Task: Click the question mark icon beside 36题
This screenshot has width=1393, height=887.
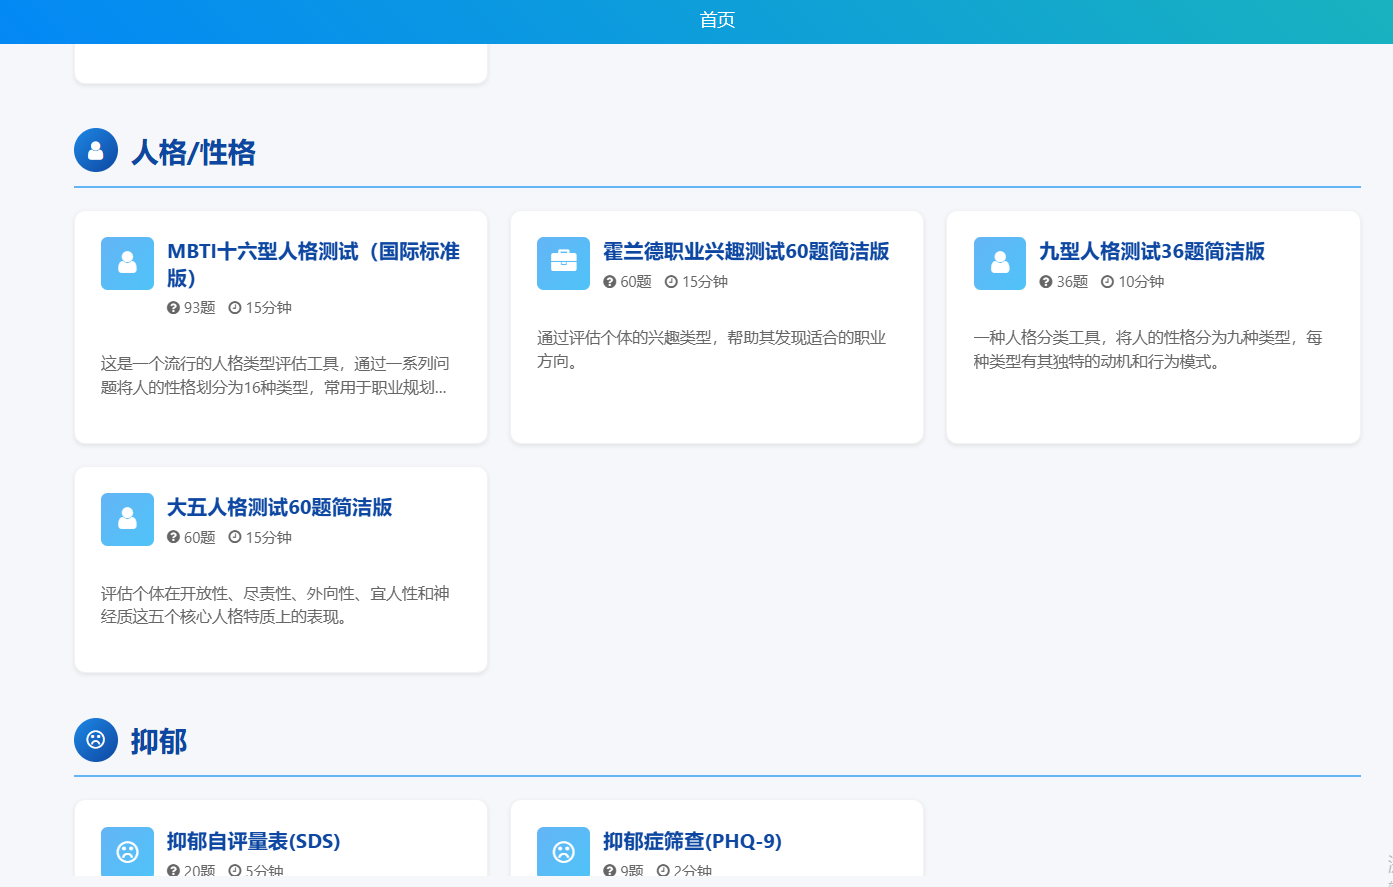Action: (1047, 281)
